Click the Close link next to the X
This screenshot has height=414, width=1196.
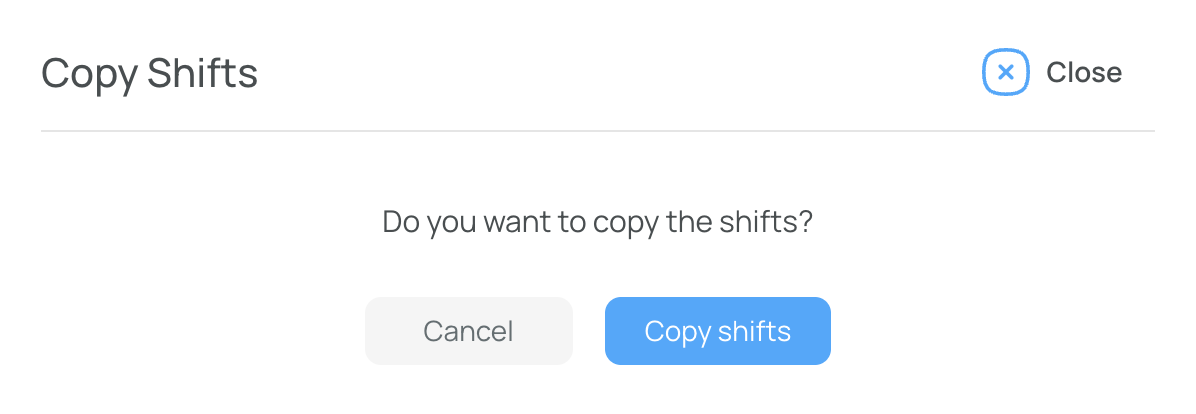pos(1084,72)
